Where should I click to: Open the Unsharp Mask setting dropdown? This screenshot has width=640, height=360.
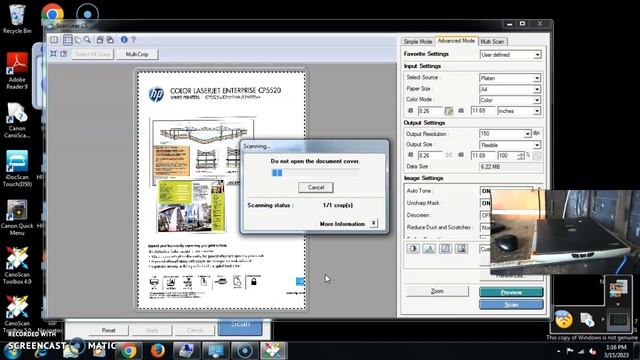click(x=485, y=203)
